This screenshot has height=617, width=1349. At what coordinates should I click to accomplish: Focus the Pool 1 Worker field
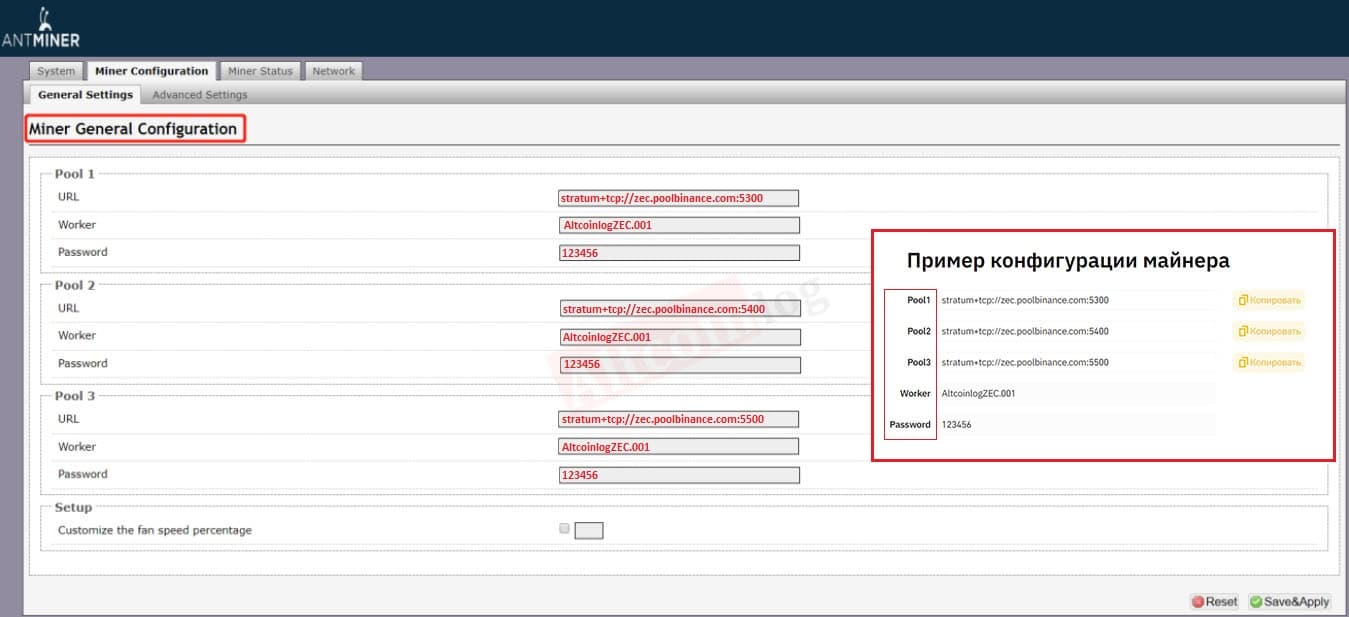click(679, 225)
